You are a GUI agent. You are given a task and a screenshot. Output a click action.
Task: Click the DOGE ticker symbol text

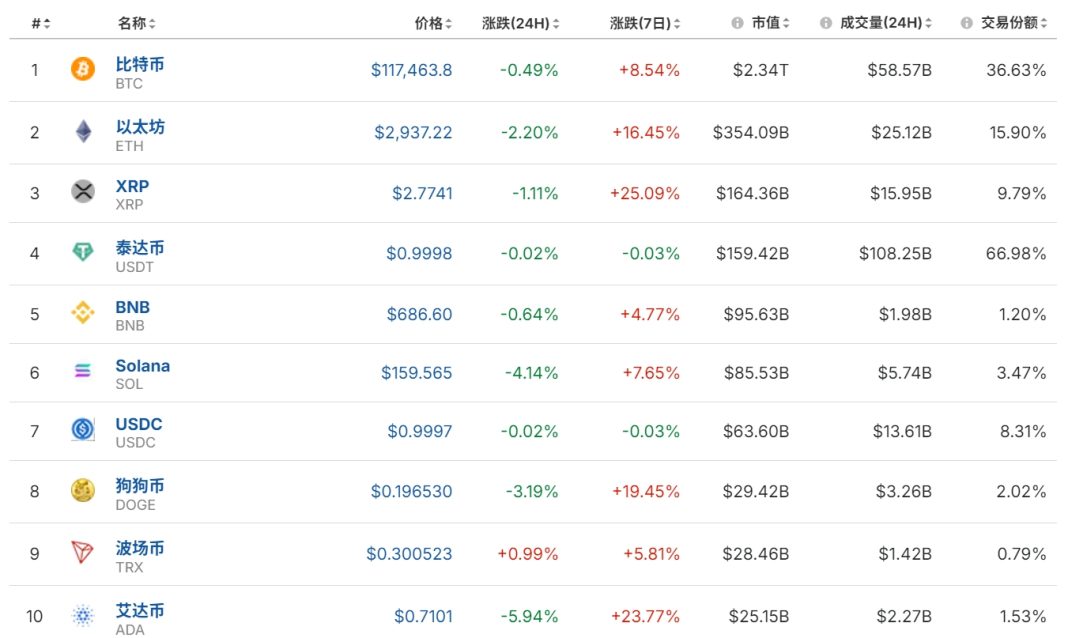pyautogui.click(x=135, y=505)
